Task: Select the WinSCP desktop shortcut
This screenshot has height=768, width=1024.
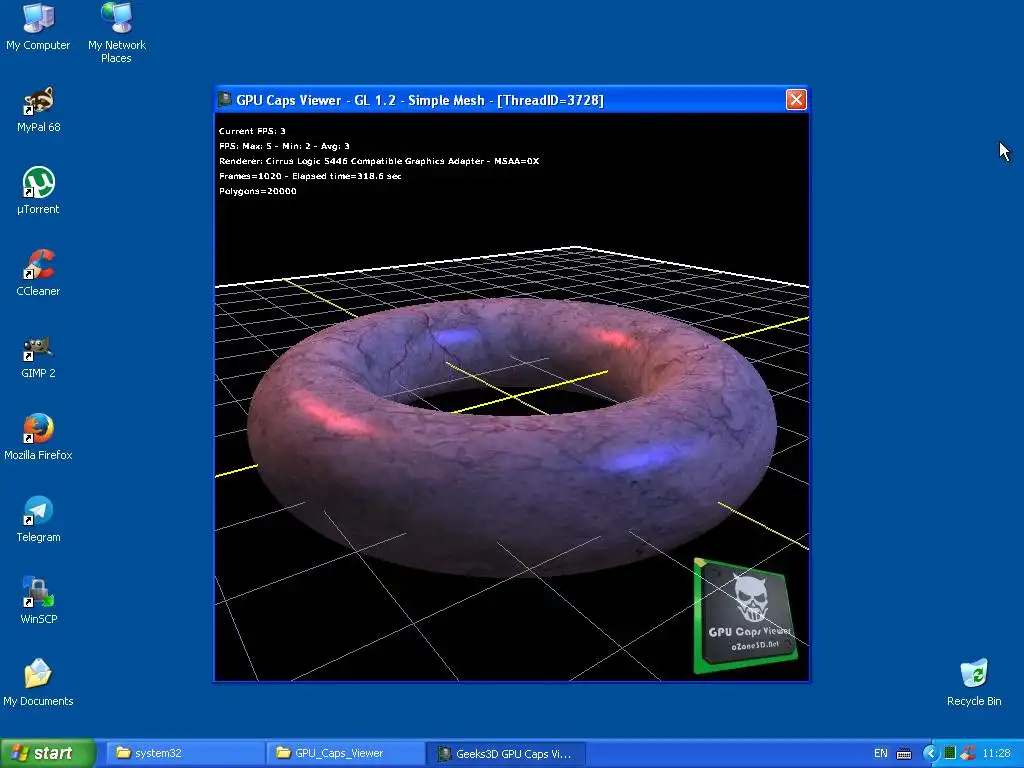Action: 38,600
